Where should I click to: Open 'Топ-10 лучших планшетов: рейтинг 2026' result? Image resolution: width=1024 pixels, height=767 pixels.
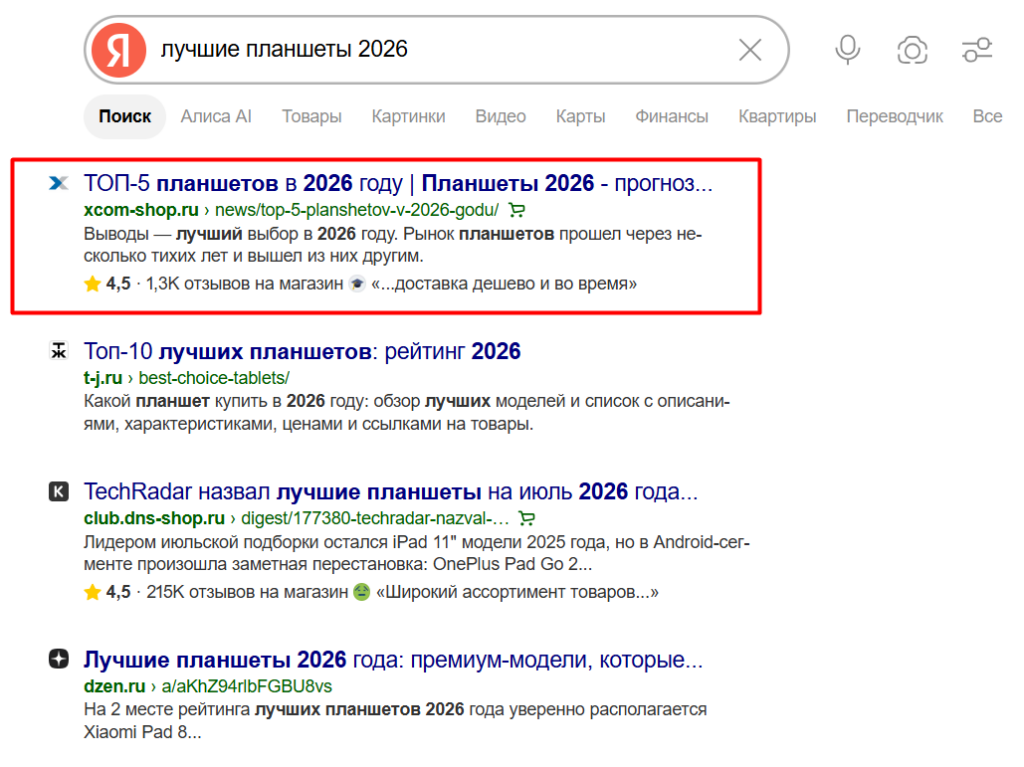[302, 351]
